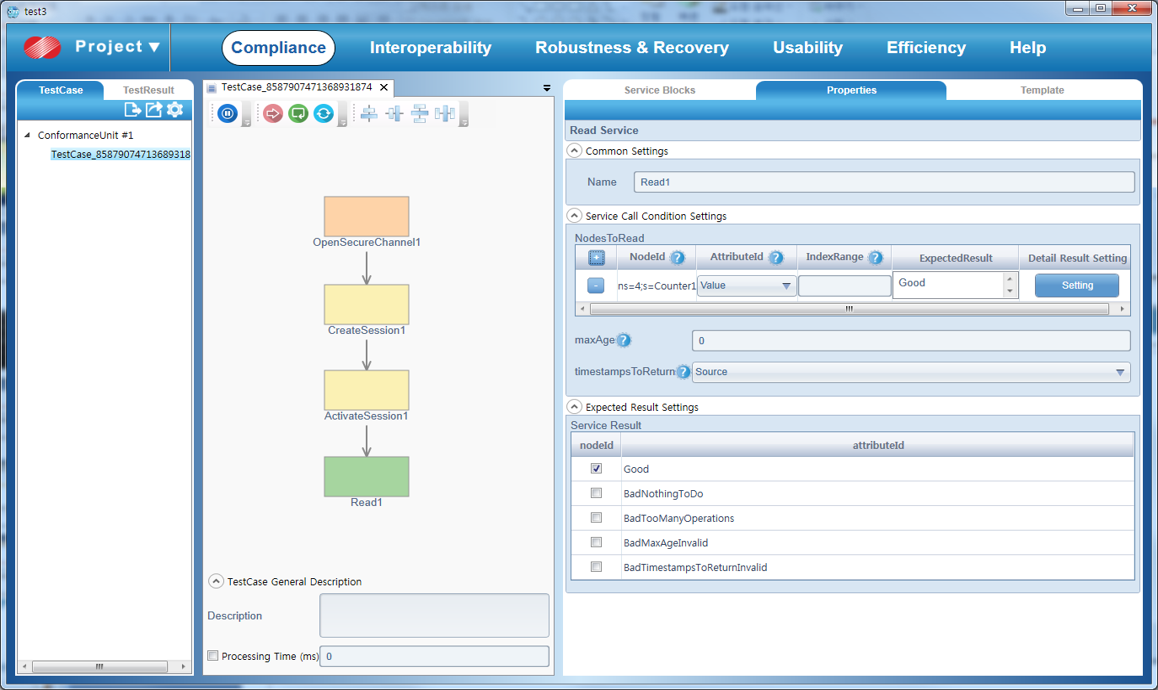
Task: Switch to the Service Blocks tab
Action: pyautogui.click(x=659, y=90)
